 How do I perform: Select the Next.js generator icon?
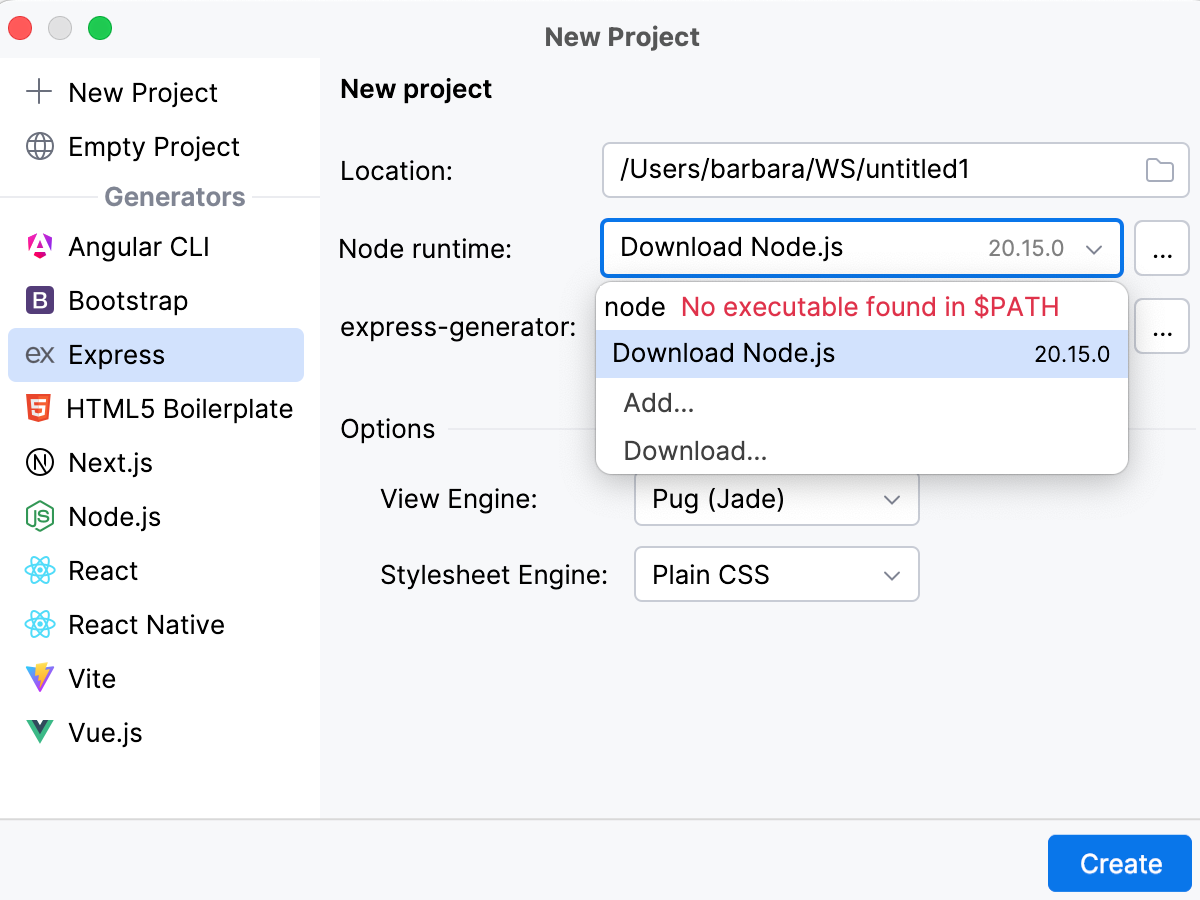pos(40,463)
